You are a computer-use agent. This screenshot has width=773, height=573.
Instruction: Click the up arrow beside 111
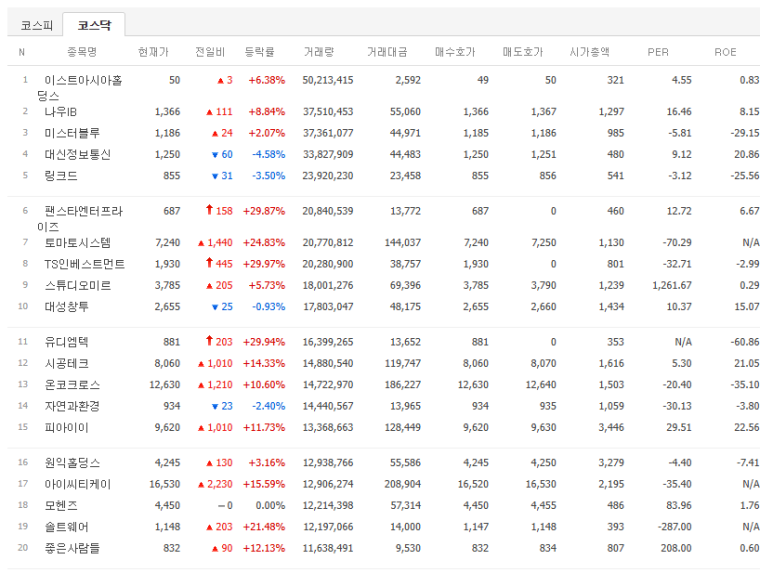pos(210,112)
